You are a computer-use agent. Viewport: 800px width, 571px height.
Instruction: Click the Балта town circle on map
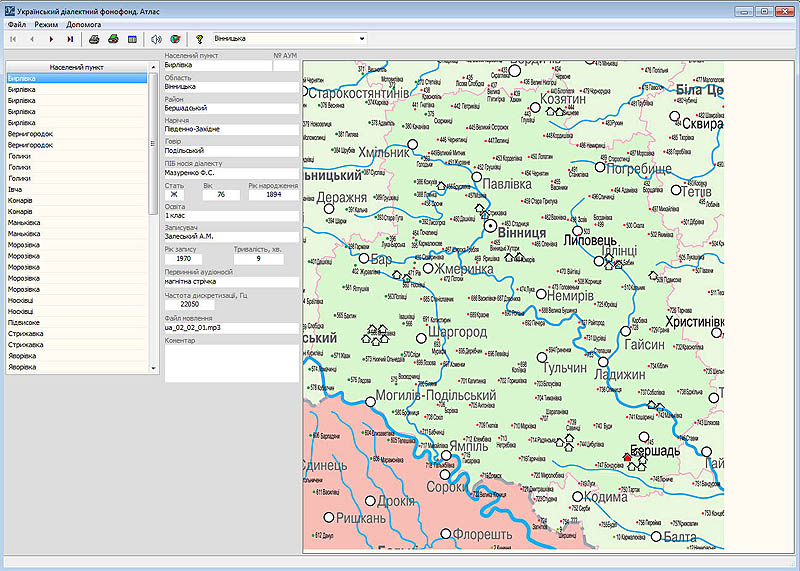coord(656,536)
